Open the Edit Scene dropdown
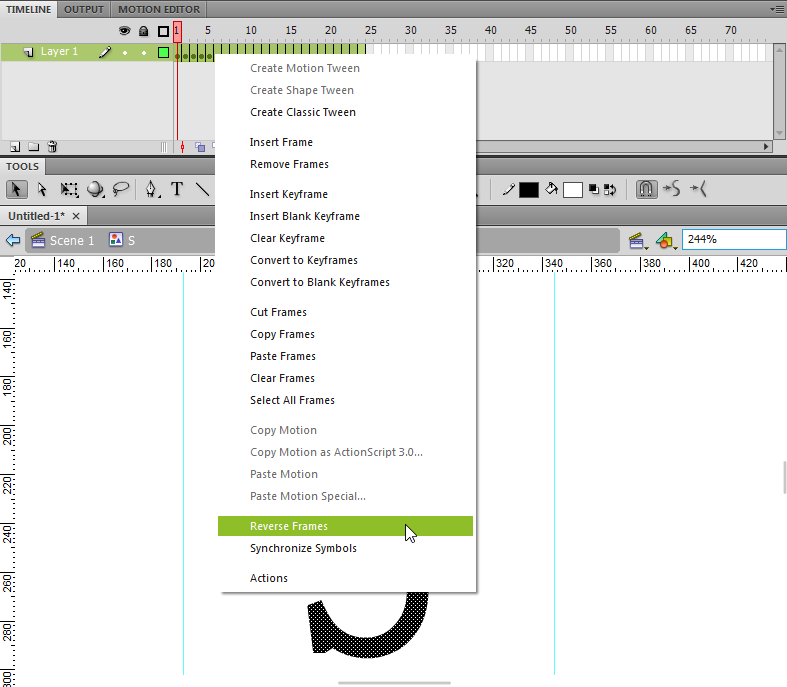This screenshot has height=687, width=787. point(637,240)
